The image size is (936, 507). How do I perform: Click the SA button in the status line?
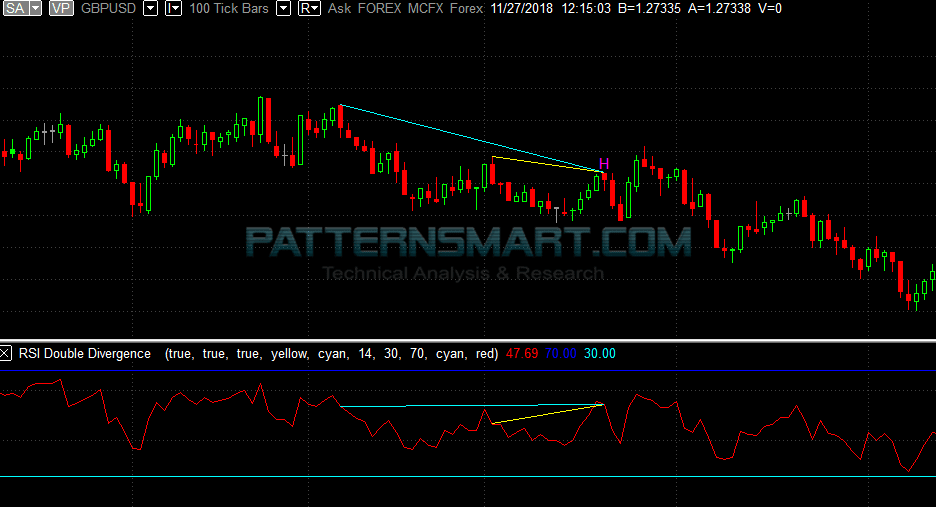pyautogui.click(x=15, y=8)
